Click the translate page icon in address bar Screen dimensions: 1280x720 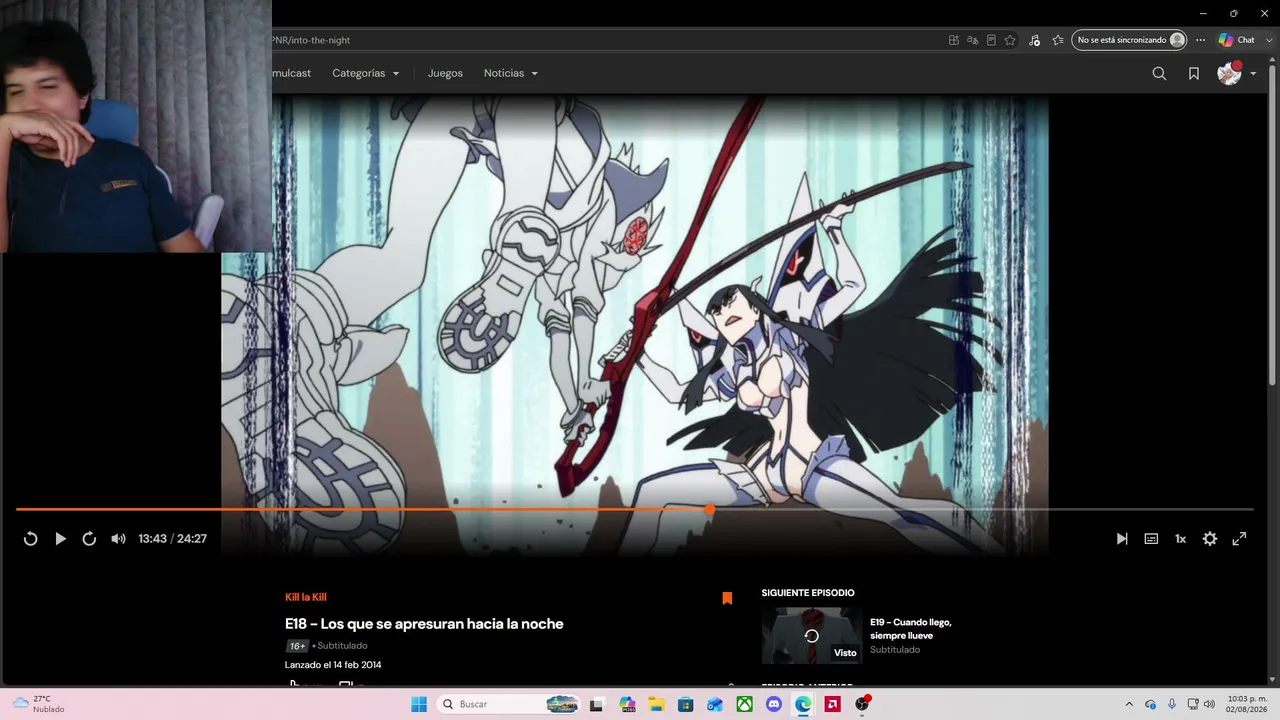pos(972,40)
